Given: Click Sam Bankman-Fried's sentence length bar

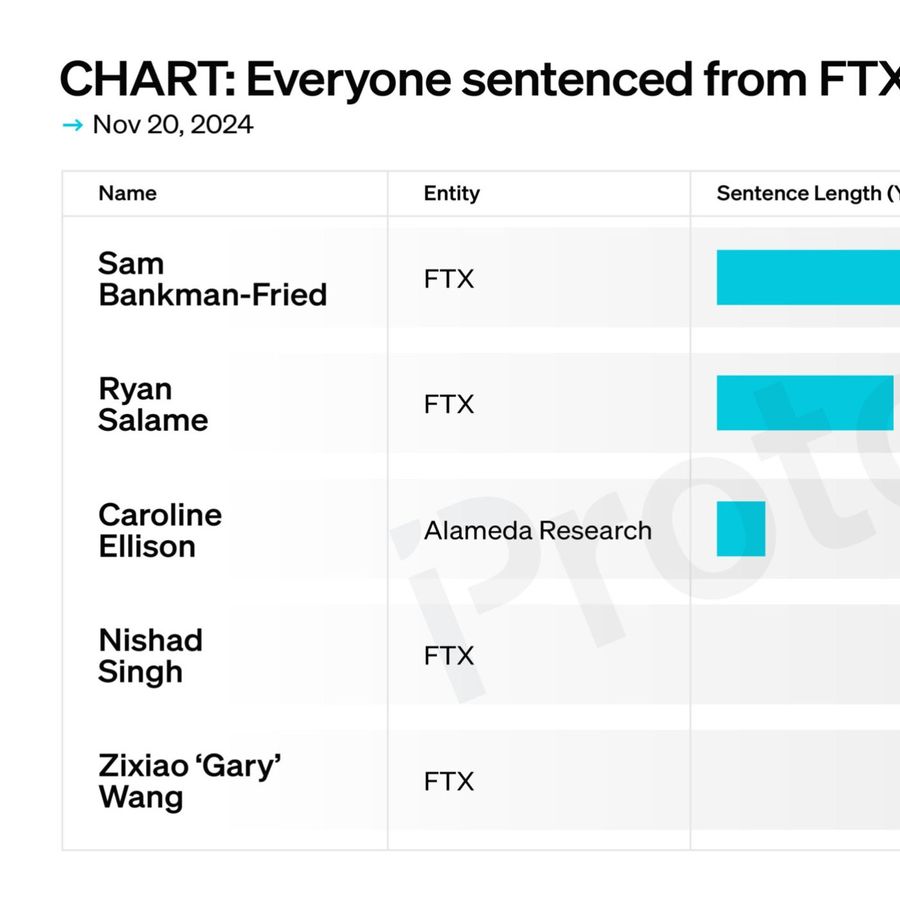Looking at the screenshot, I should [x=808, y=278].
